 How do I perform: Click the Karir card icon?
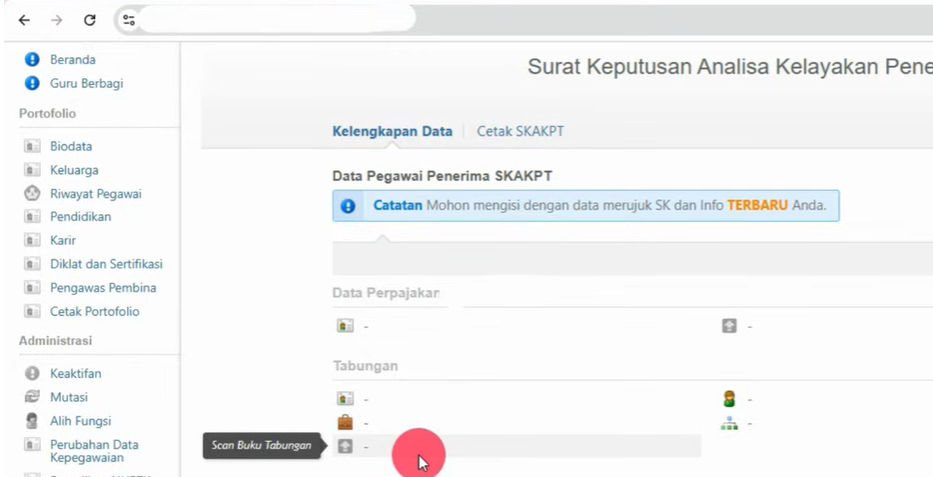tap(32, 240)
